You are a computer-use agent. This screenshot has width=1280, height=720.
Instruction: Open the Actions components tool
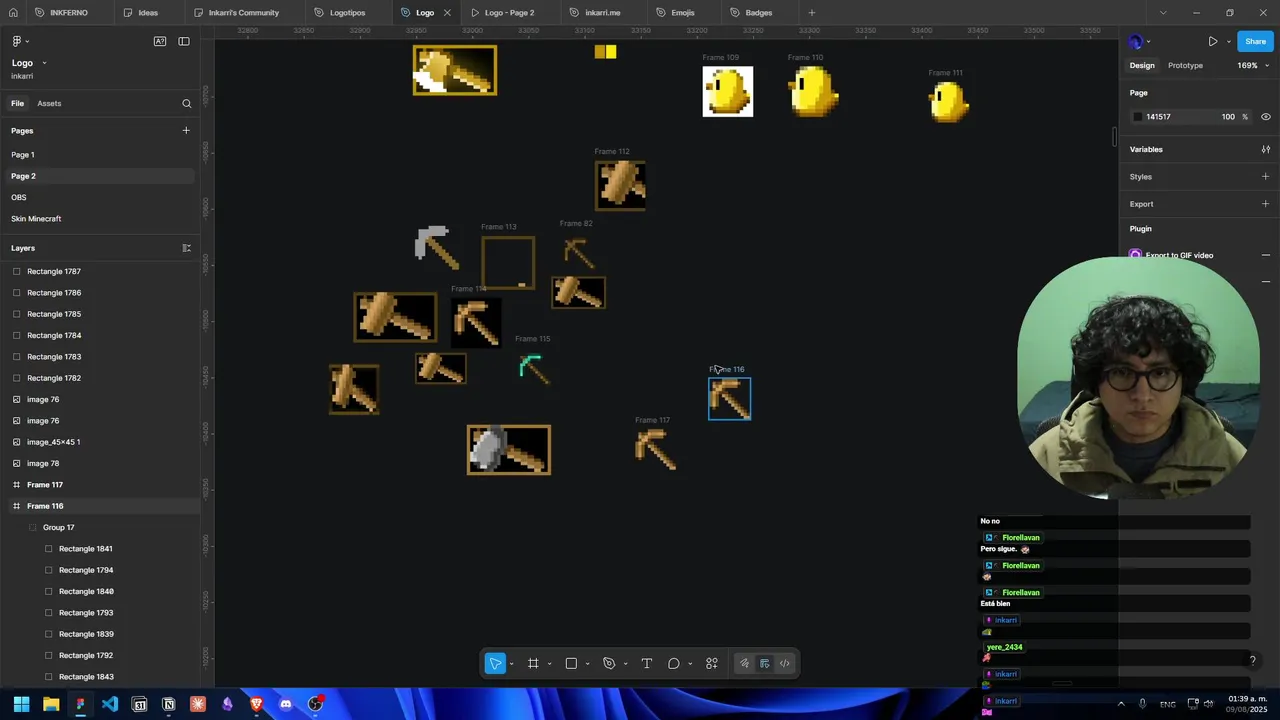click(712, 663)
